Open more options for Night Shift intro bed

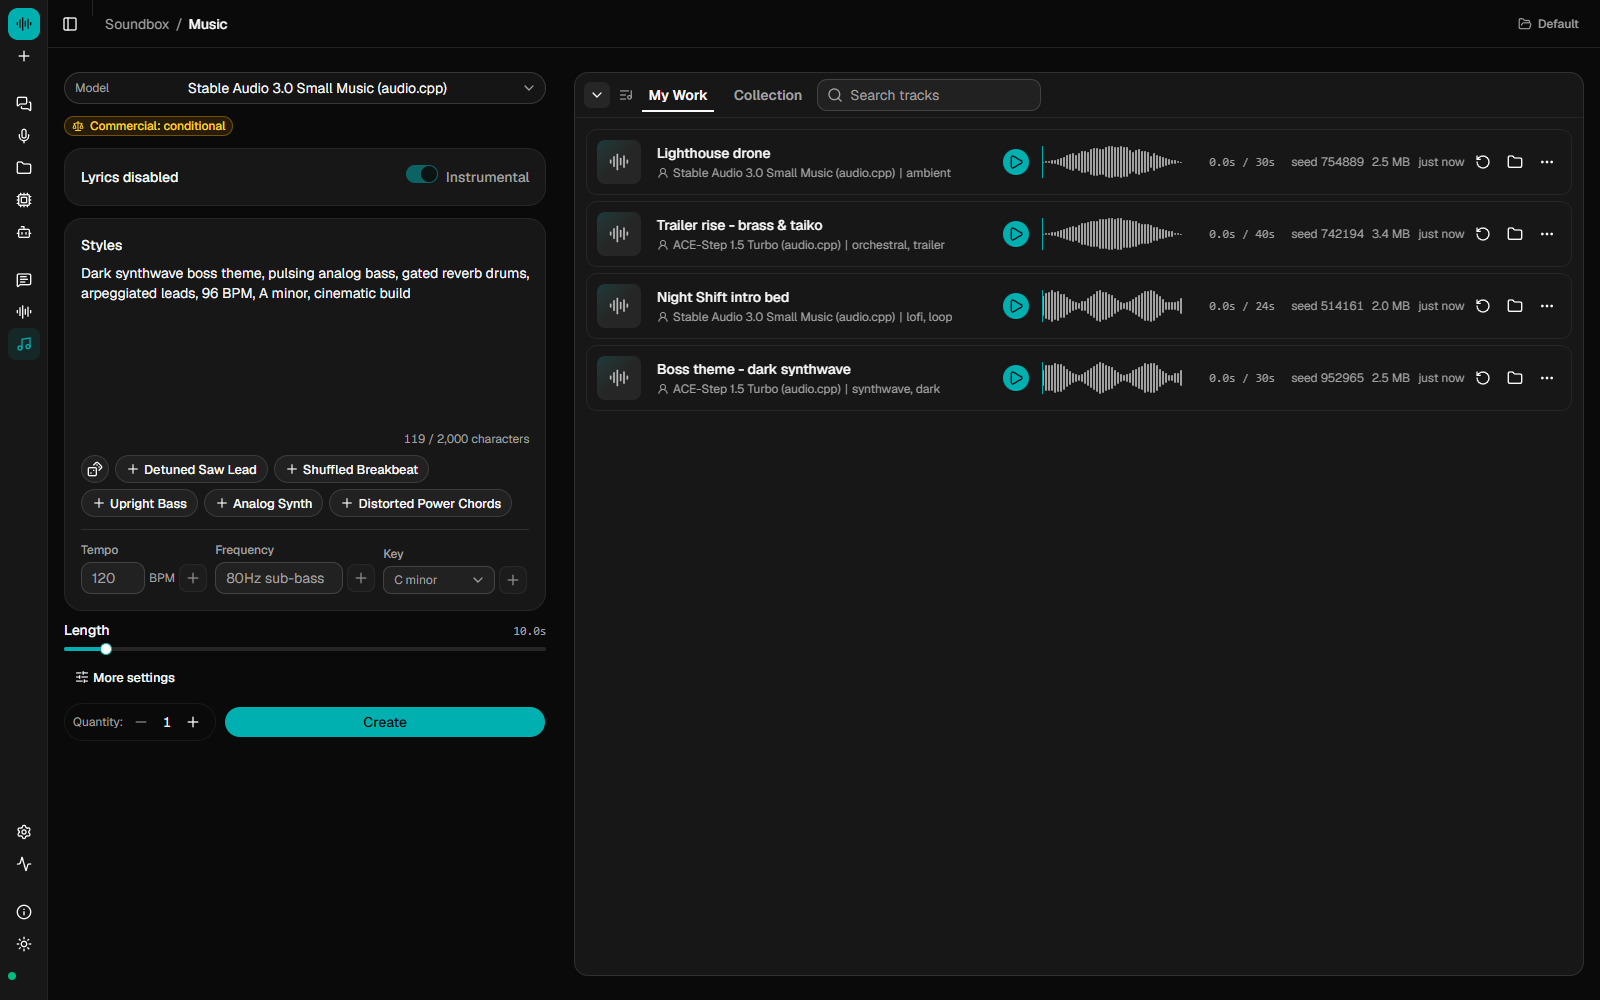[x=1547, y=306]
